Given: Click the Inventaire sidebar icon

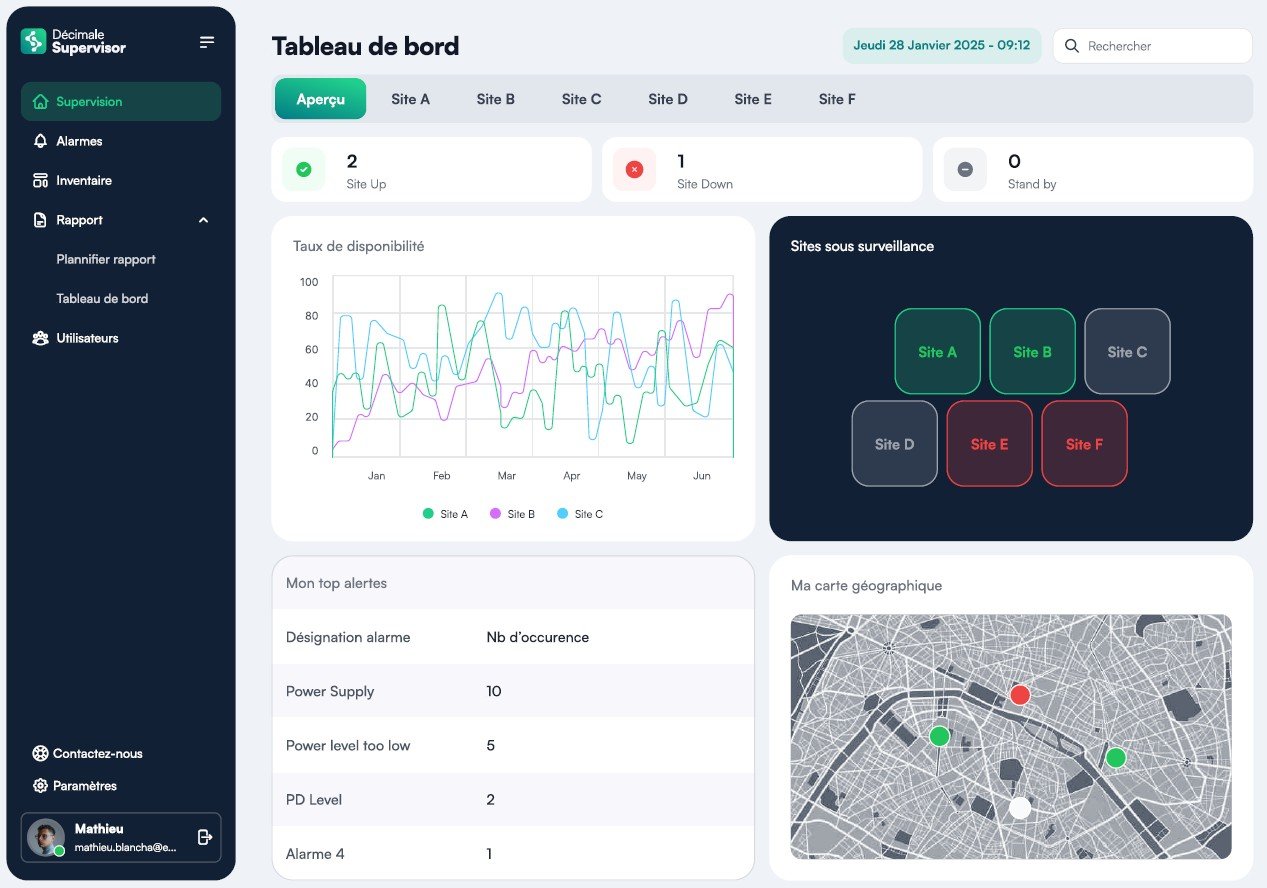Looking at the screenshot, I should pyautogui.click(x=40, y=181).
